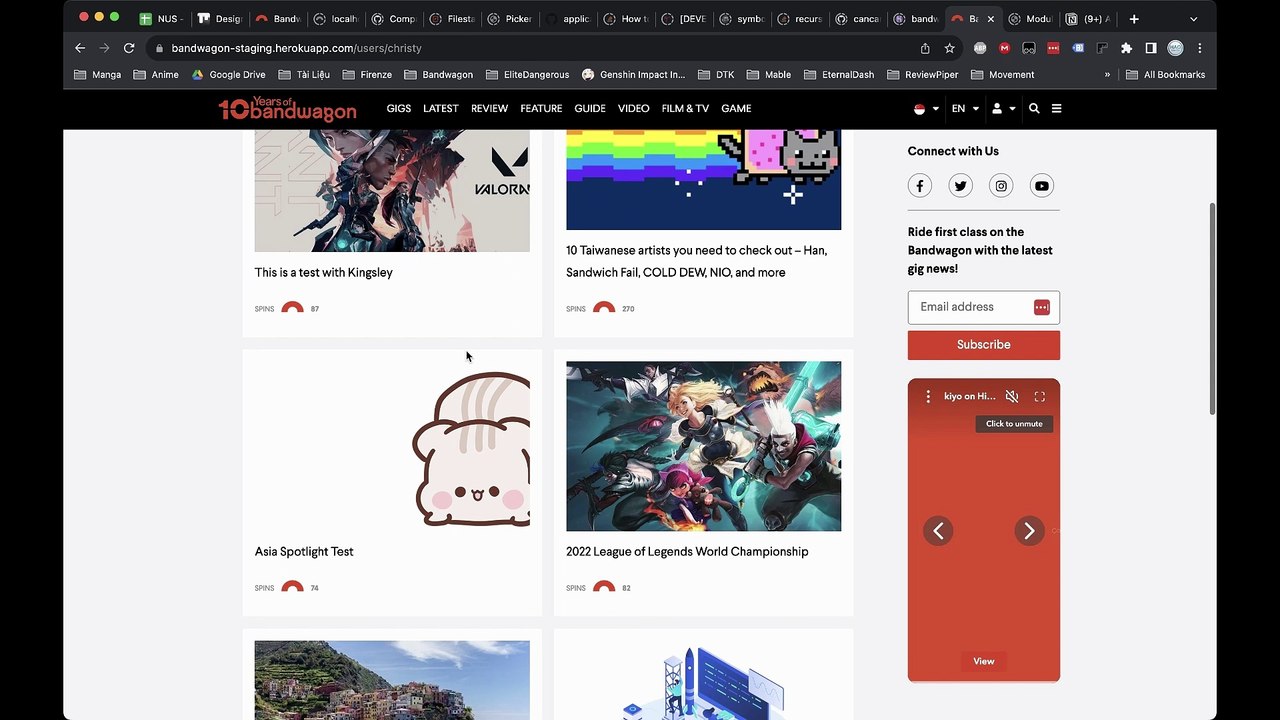The width and height of the screenshot is (1280, 720).
Task: Open '2022 League of Legends World Championship' title
Action: coord(687,552)
